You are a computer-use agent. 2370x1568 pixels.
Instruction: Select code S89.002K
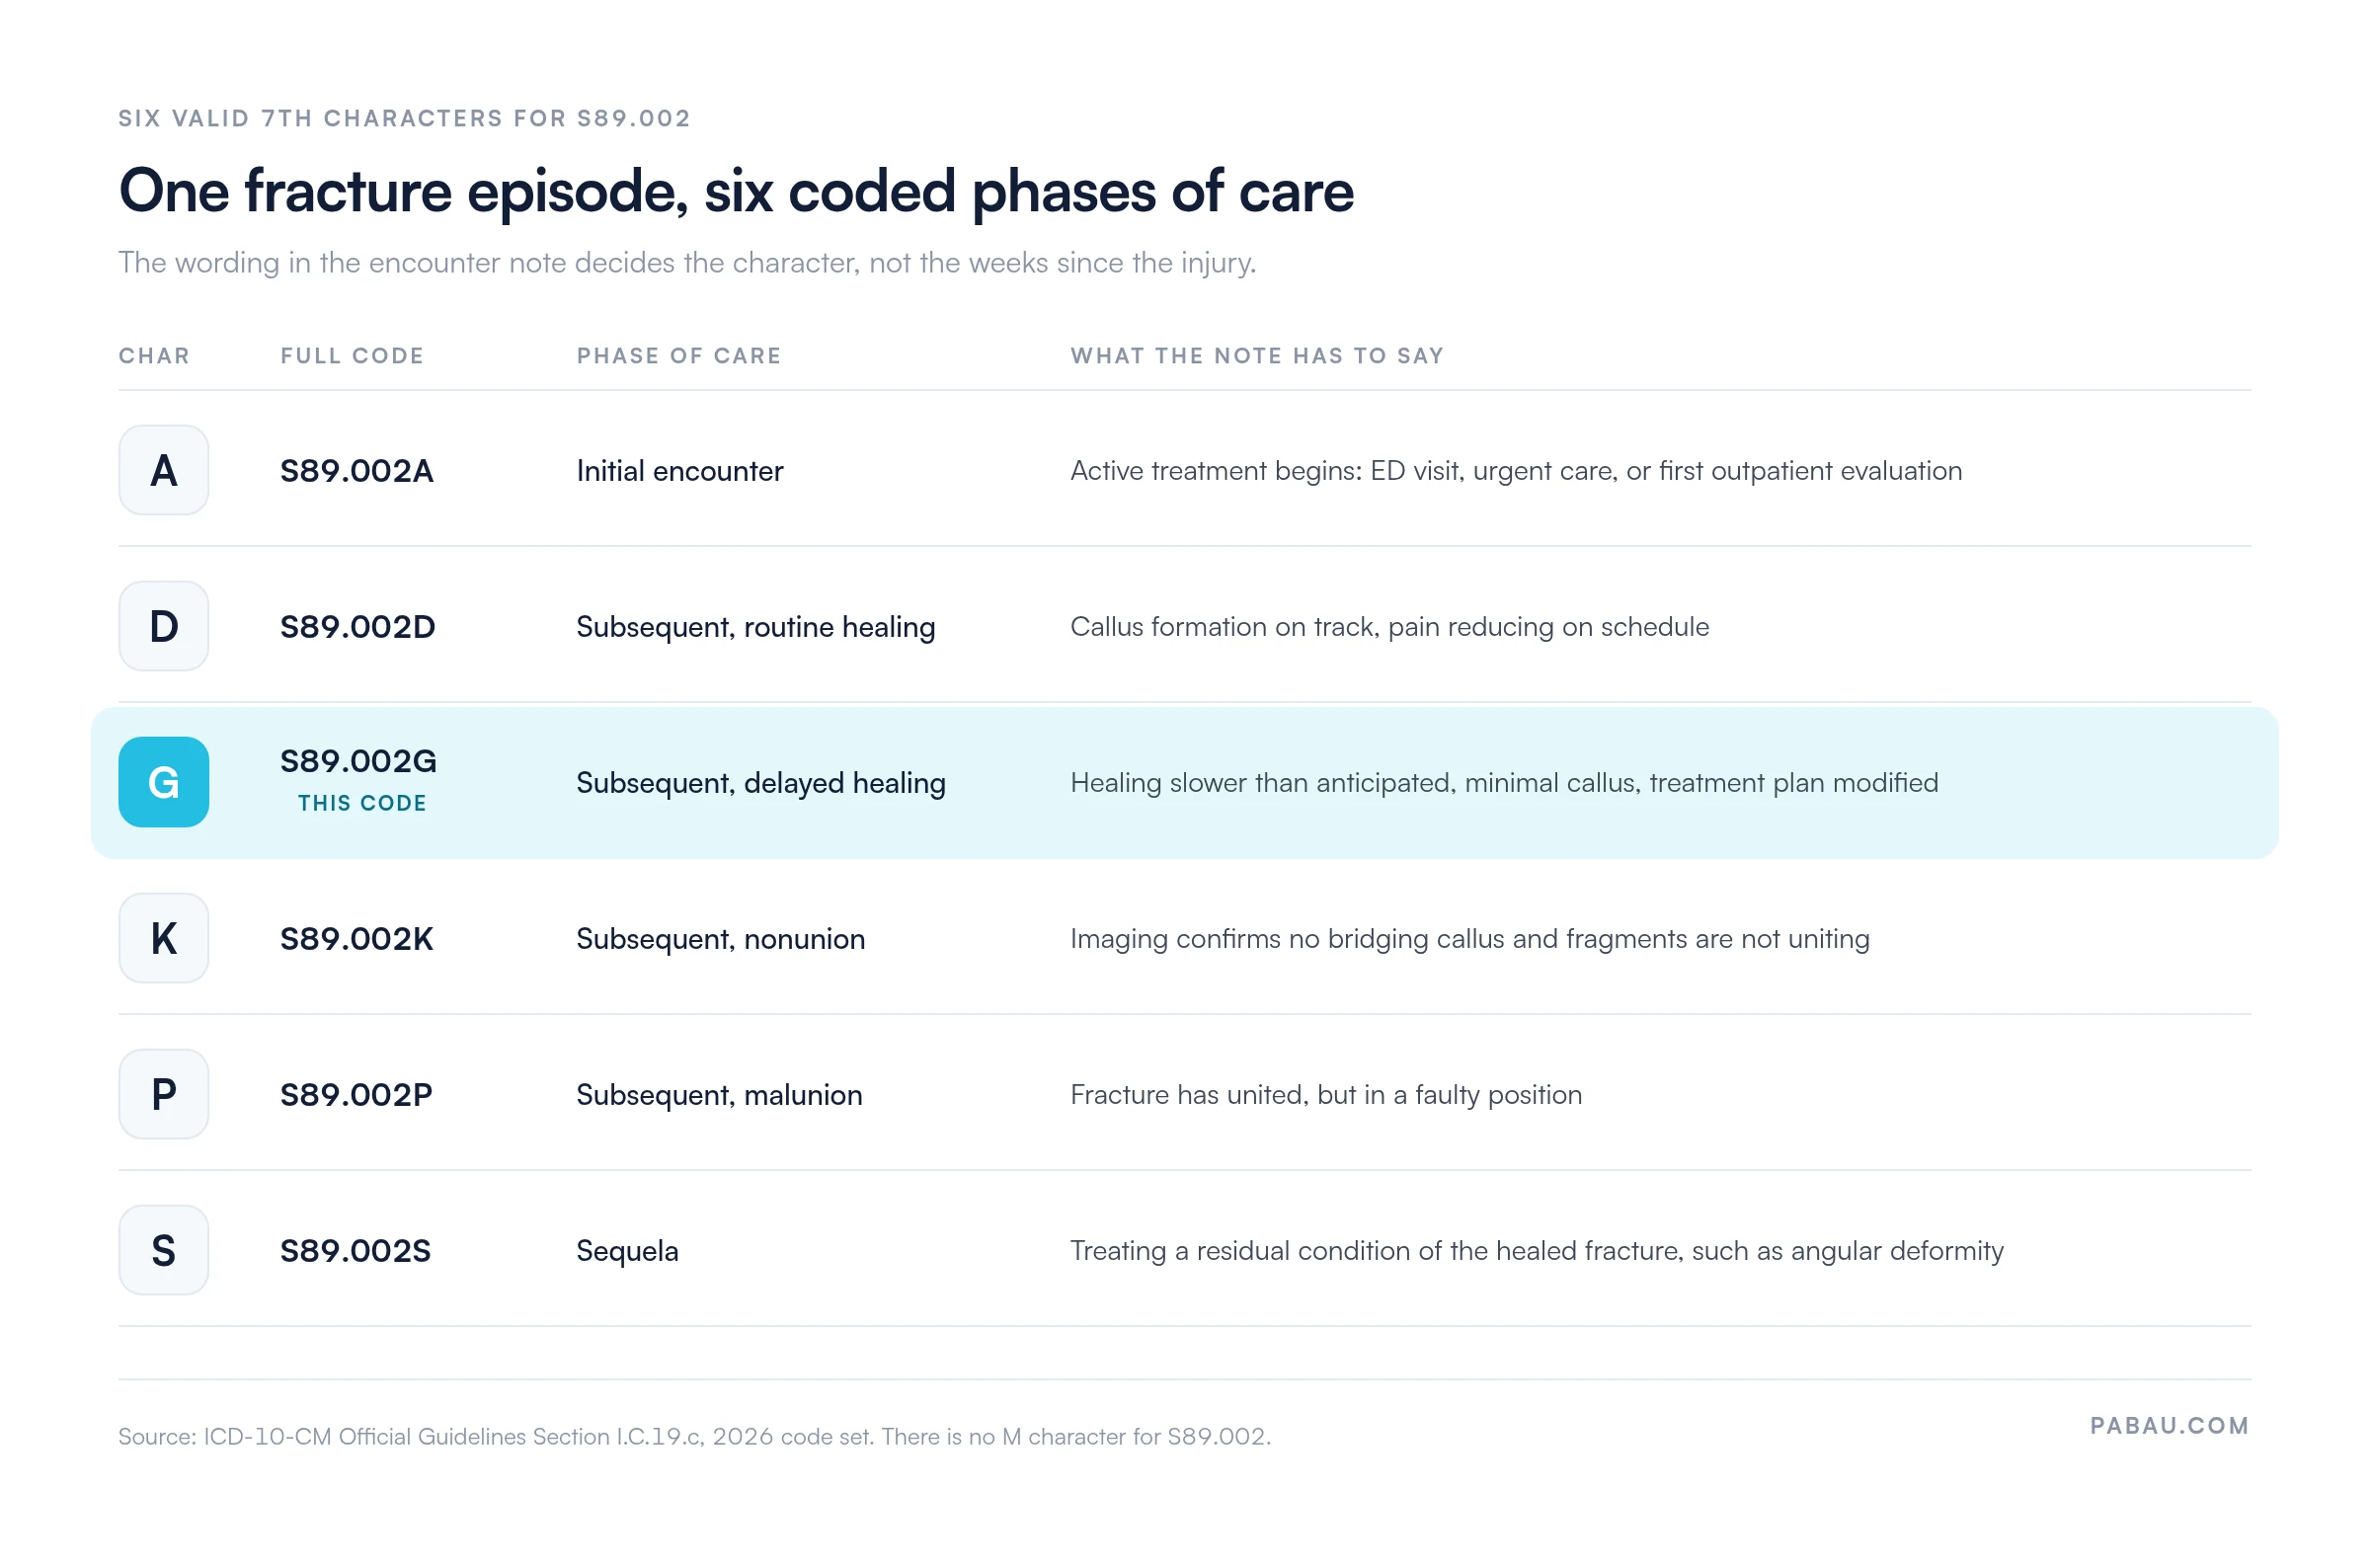pos(357,939)
